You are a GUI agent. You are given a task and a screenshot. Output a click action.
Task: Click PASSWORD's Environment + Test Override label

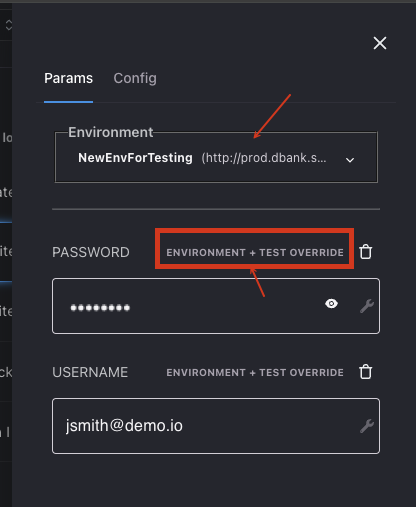pyautogui.click(x=255, y=253)
